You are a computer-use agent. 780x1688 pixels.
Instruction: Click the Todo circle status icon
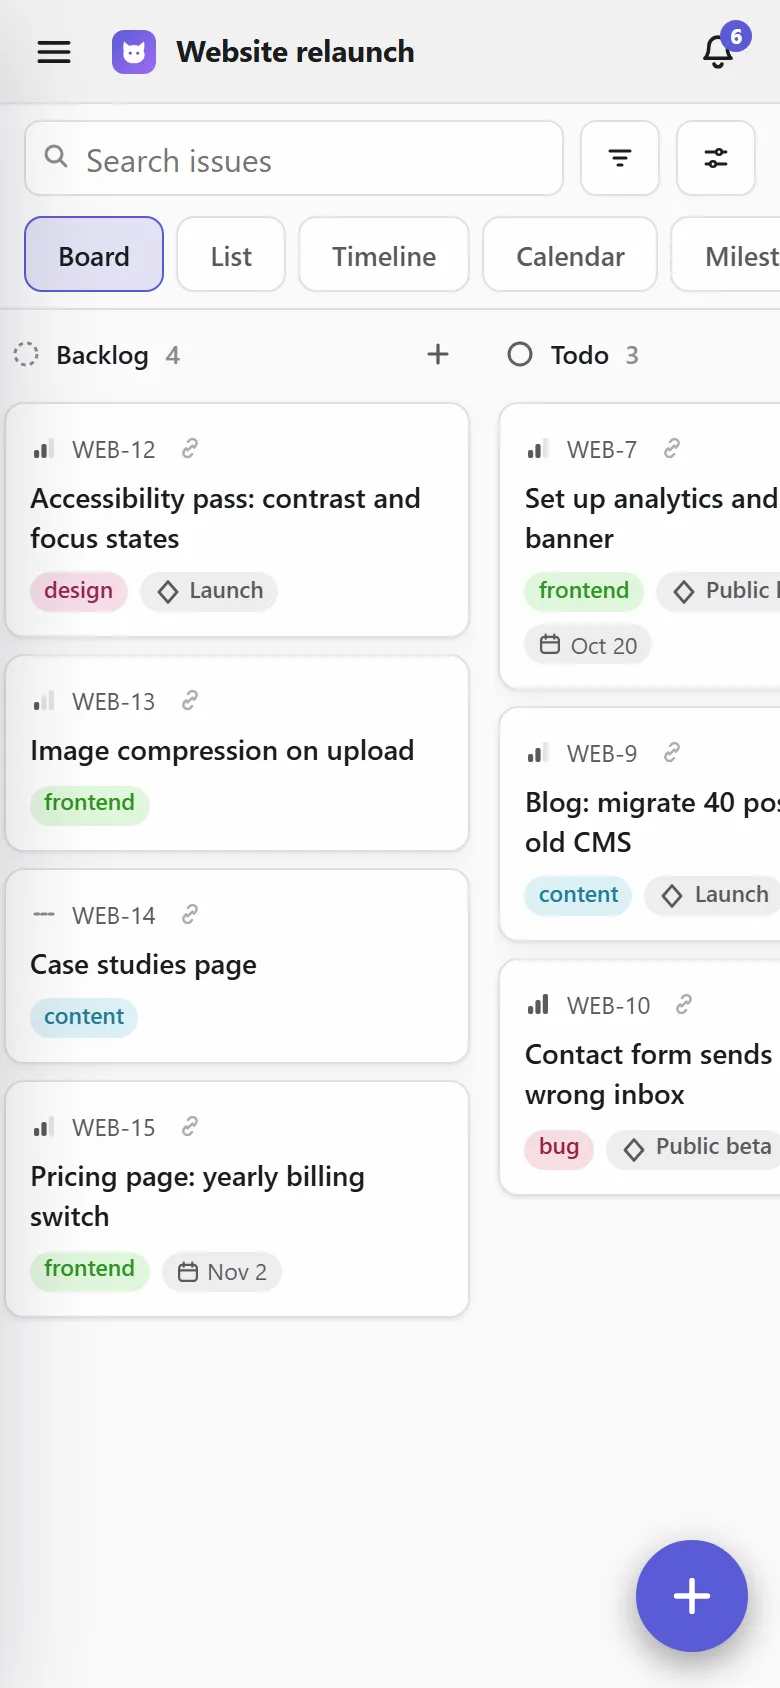[520, 354]
